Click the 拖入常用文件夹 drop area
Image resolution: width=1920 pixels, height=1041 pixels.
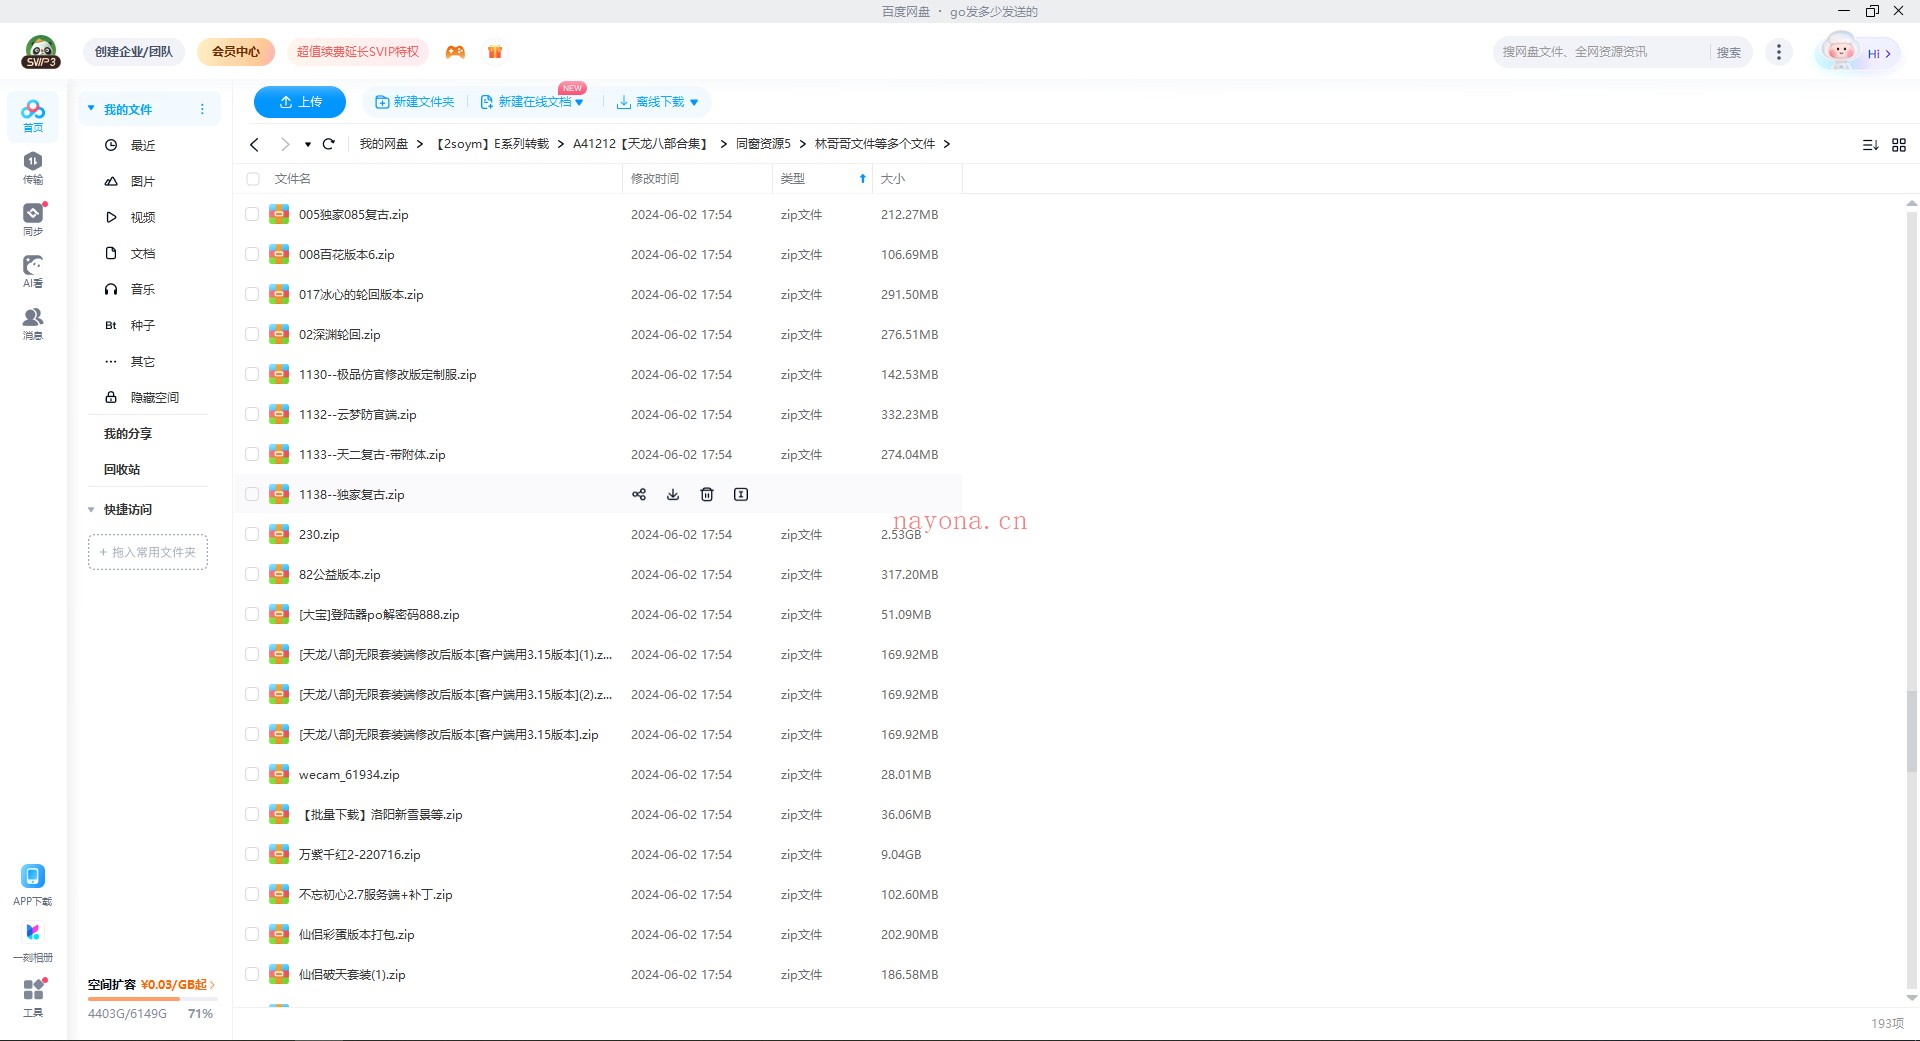click(148, 552)
